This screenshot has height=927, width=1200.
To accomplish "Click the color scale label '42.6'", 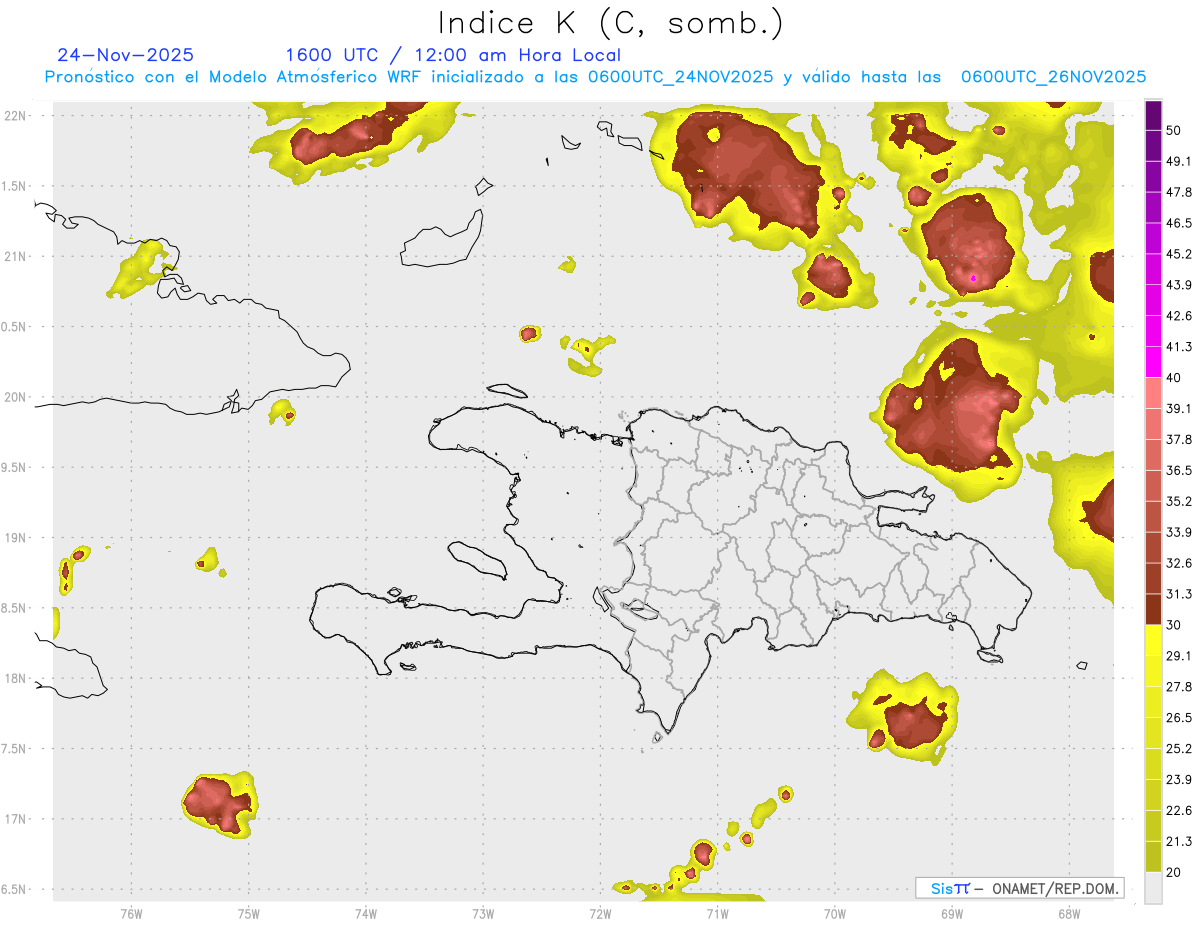I will click(x=1179, y=316).
